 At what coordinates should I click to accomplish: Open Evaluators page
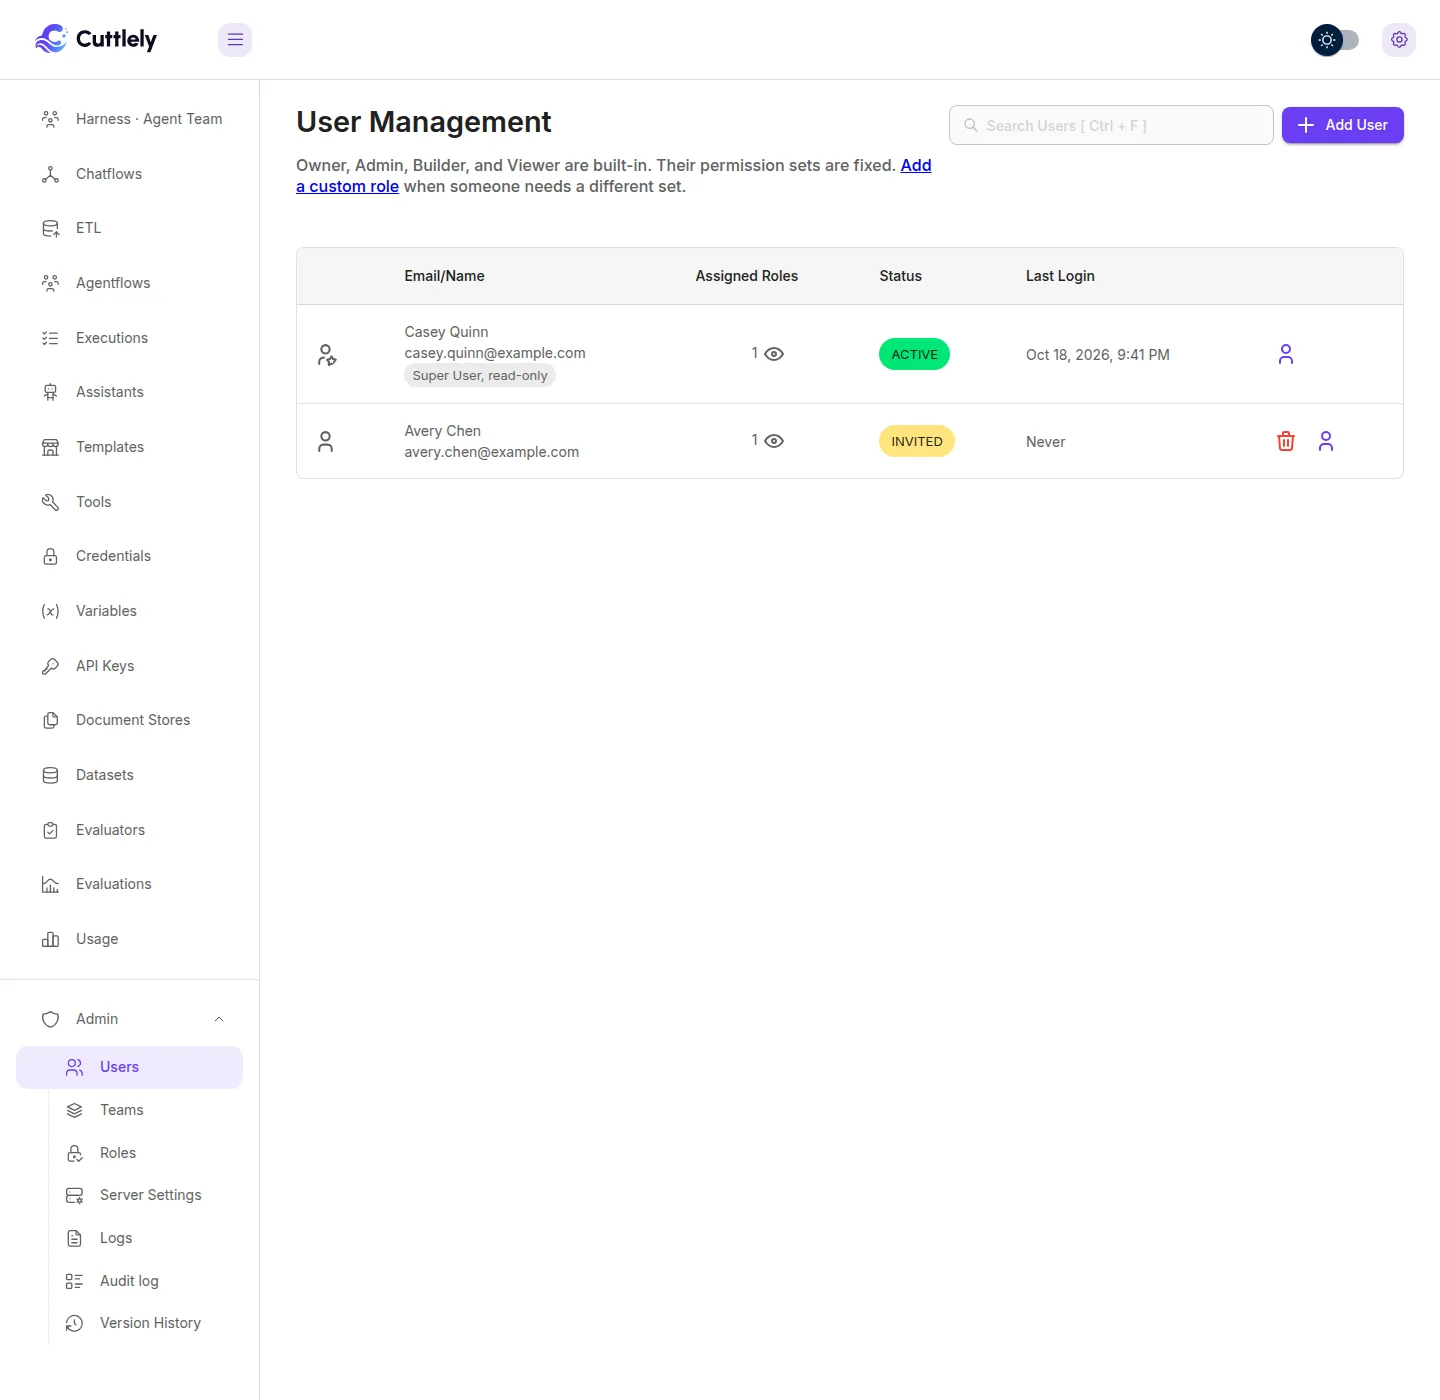[x=130, y=830]
